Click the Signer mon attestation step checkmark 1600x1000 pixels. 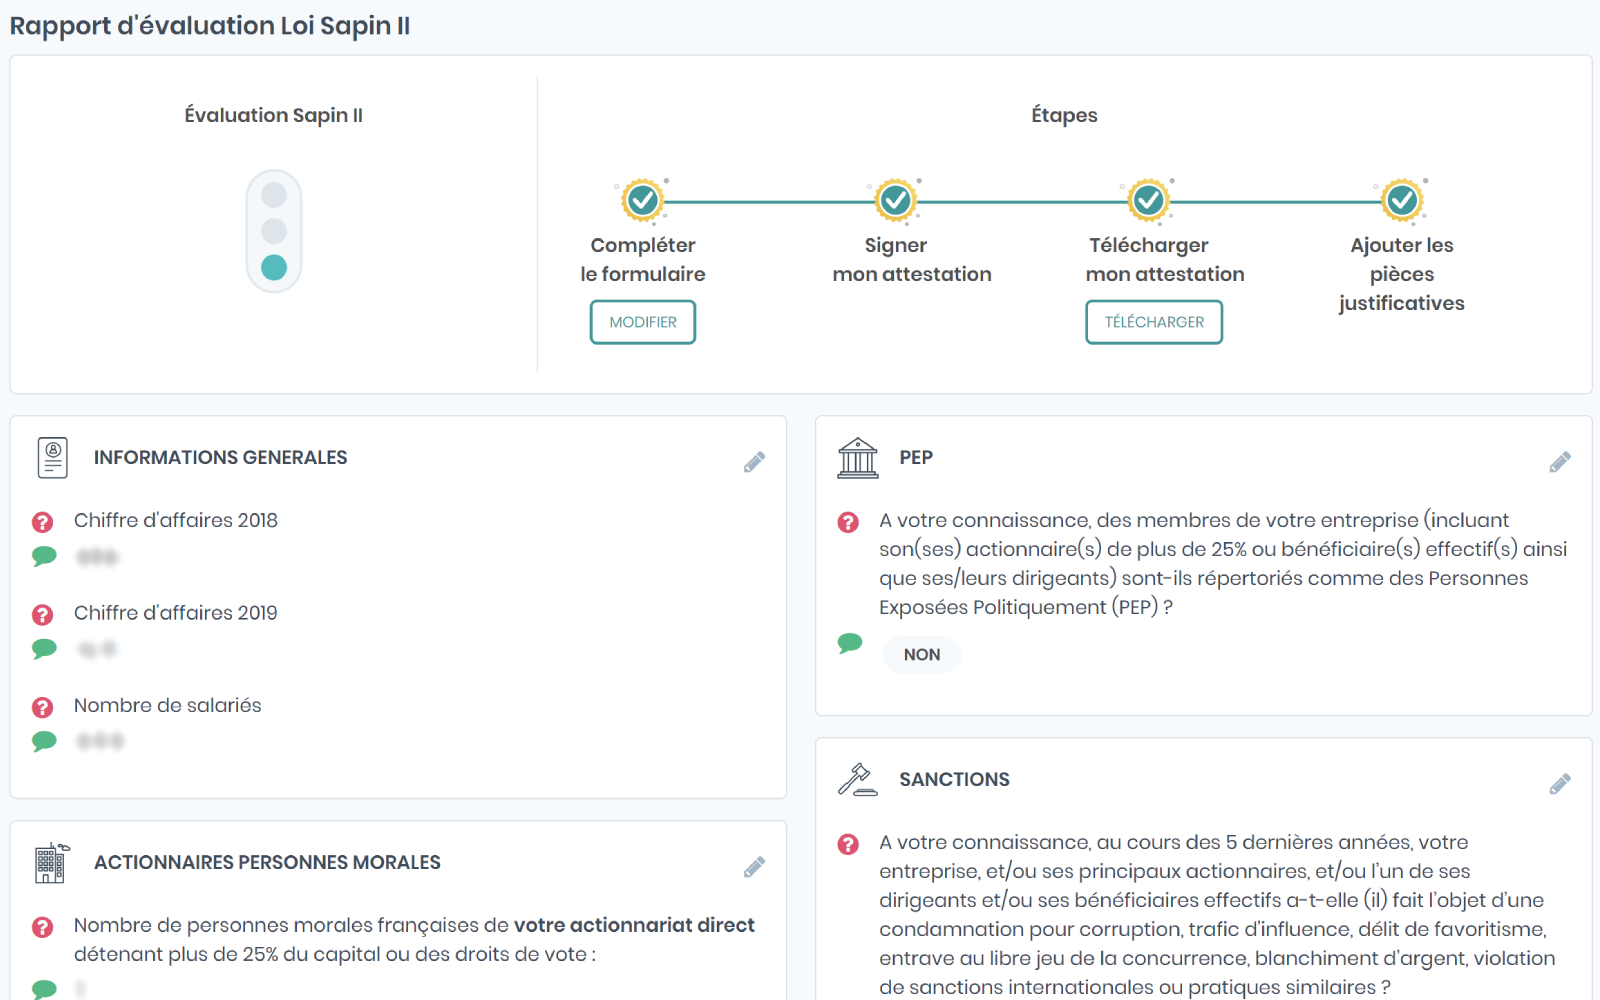click(x=896, y=201)
